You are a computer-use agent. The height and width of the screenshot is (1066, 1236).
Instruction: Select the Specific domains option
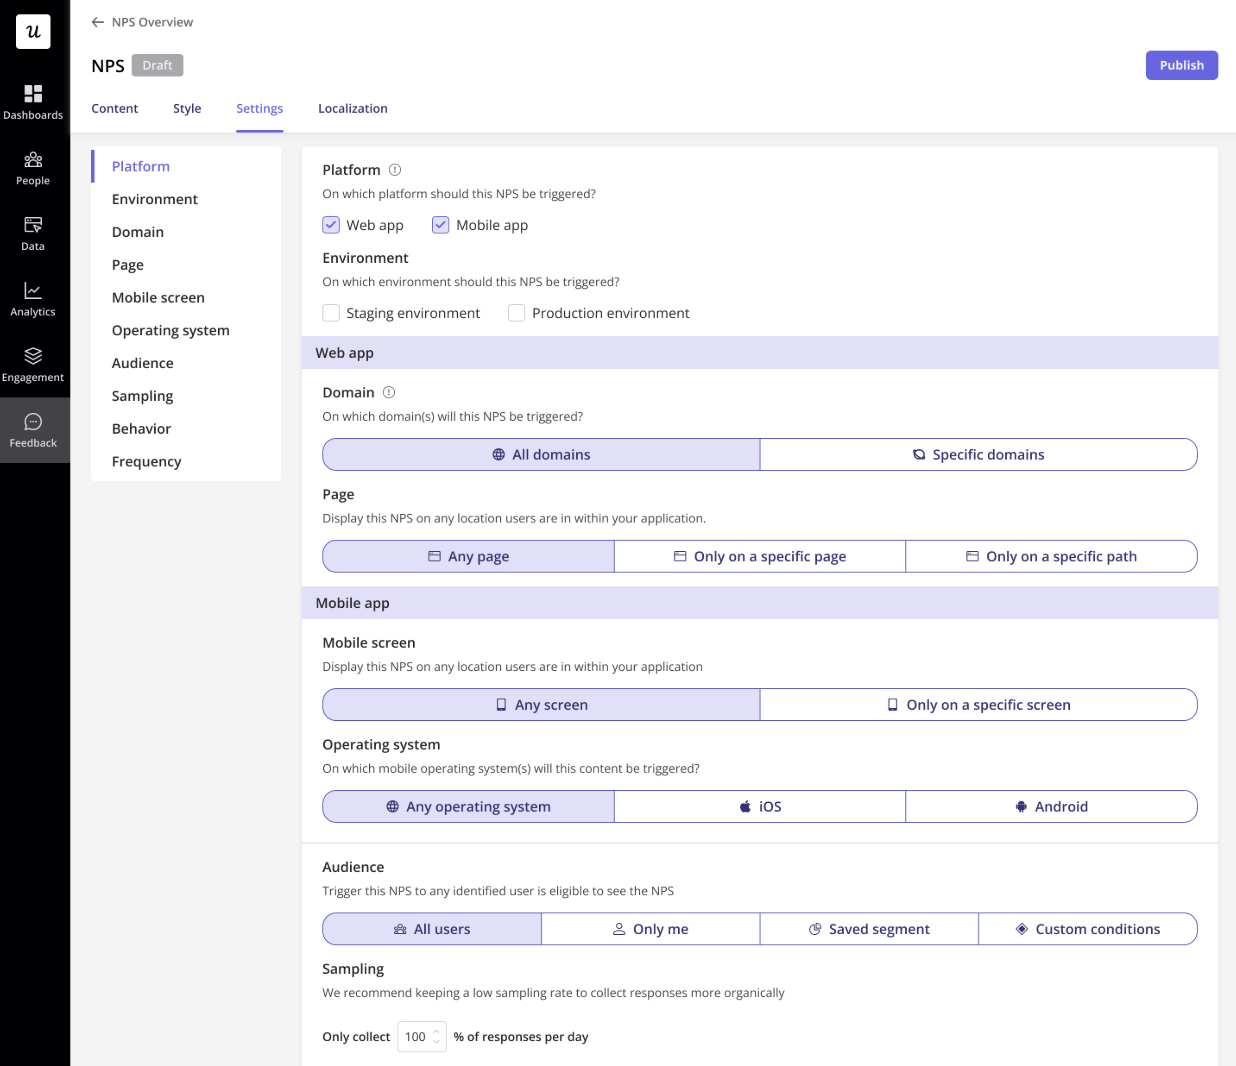pyautogui.click(x=979, y=454)
